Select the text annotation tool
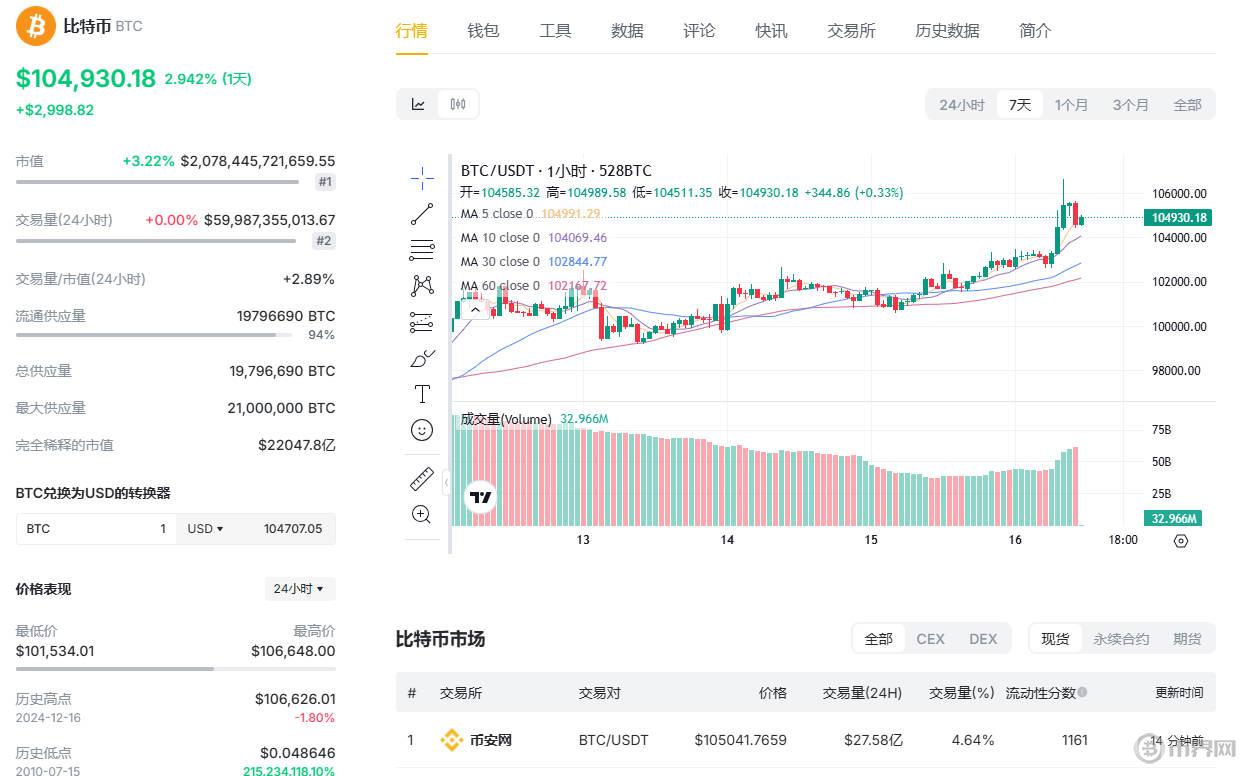This screenshot has height=776, width=1247. 422,394
